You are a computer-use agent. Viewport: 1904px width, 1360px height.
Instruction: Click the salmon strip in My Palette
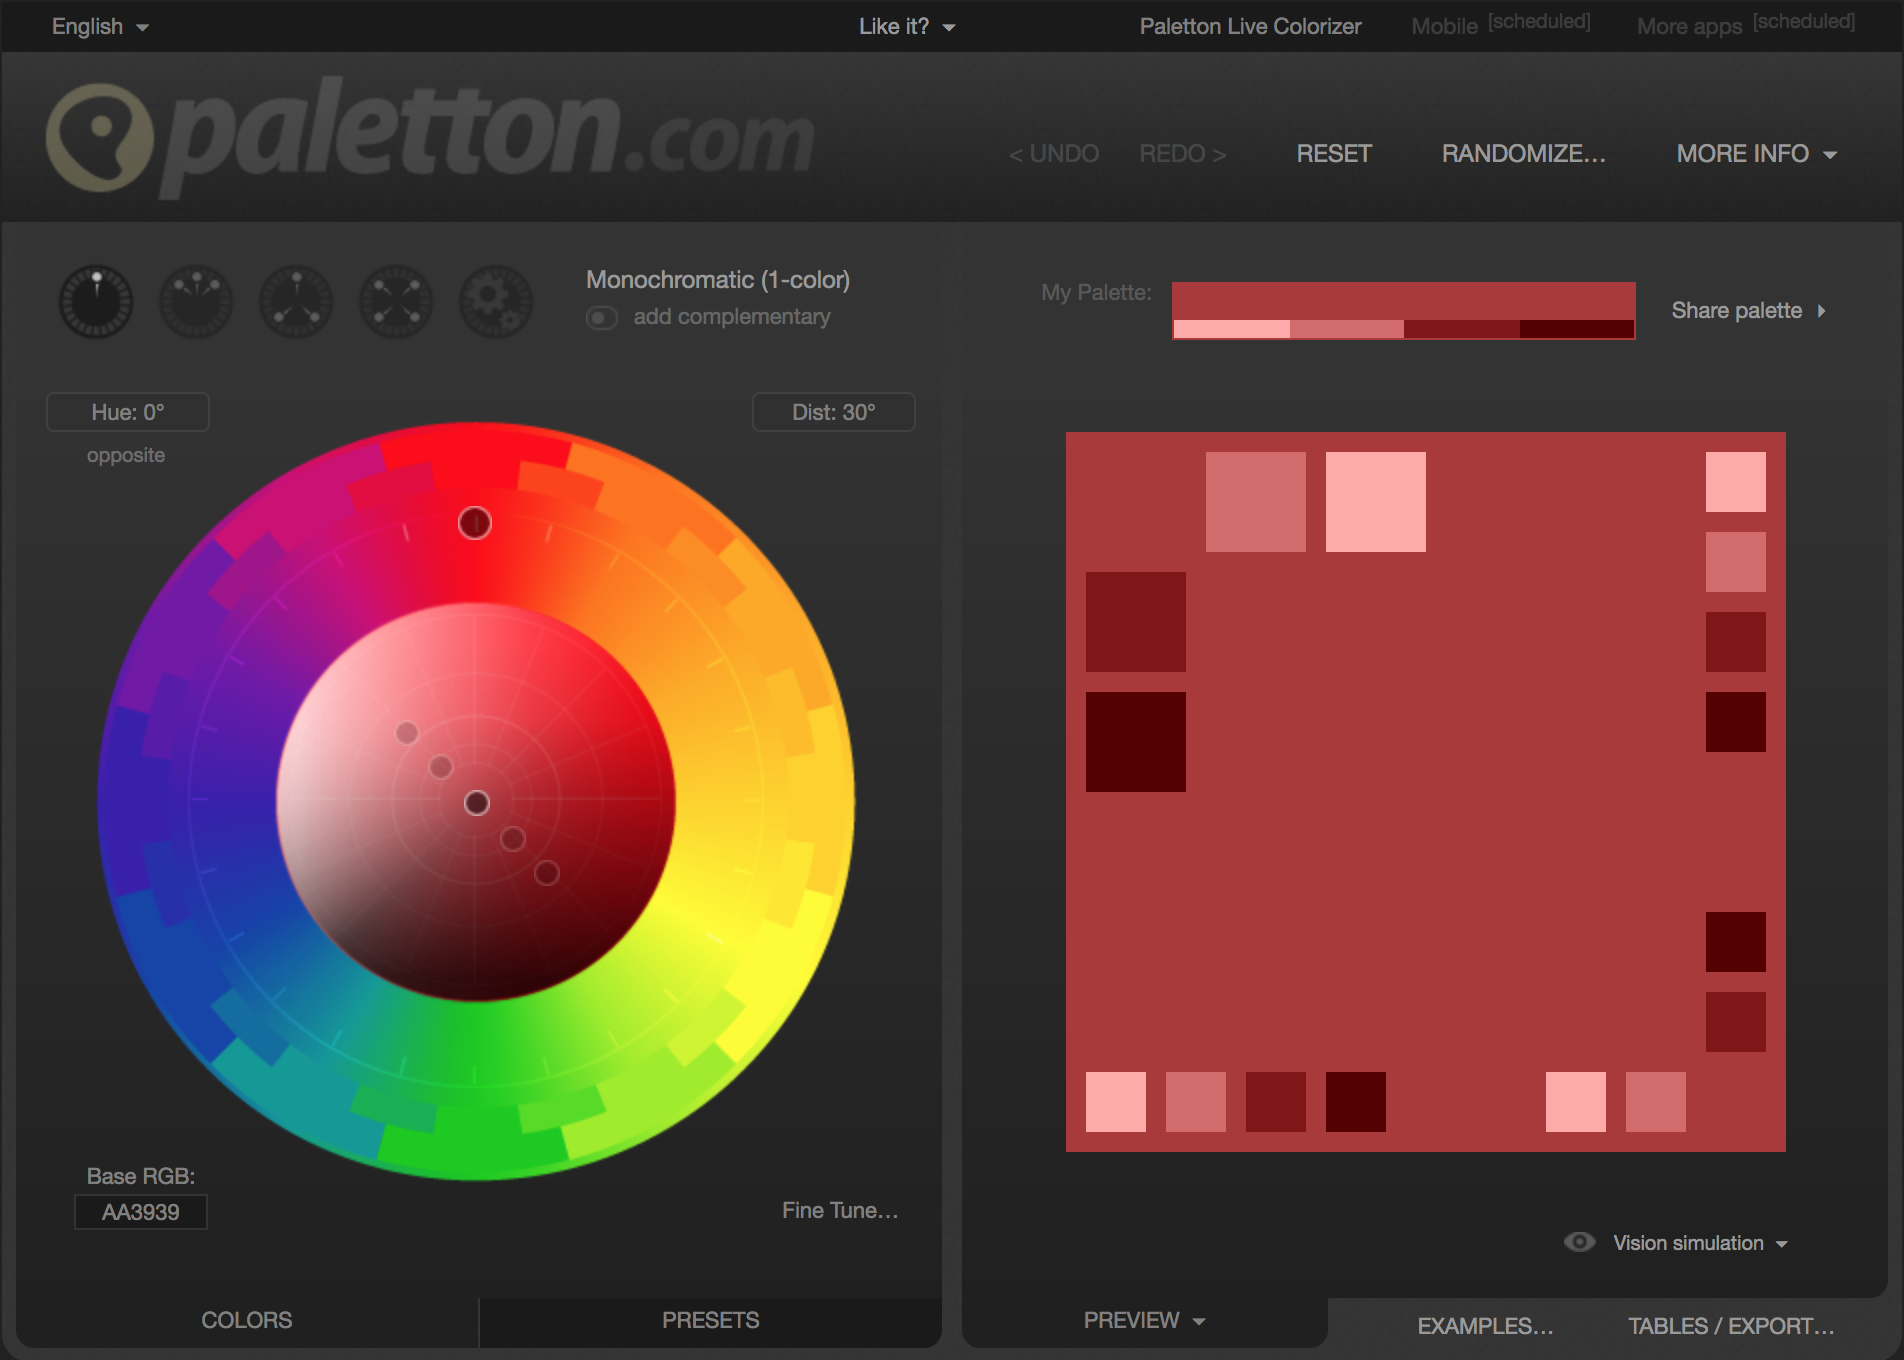(1346, 329)
